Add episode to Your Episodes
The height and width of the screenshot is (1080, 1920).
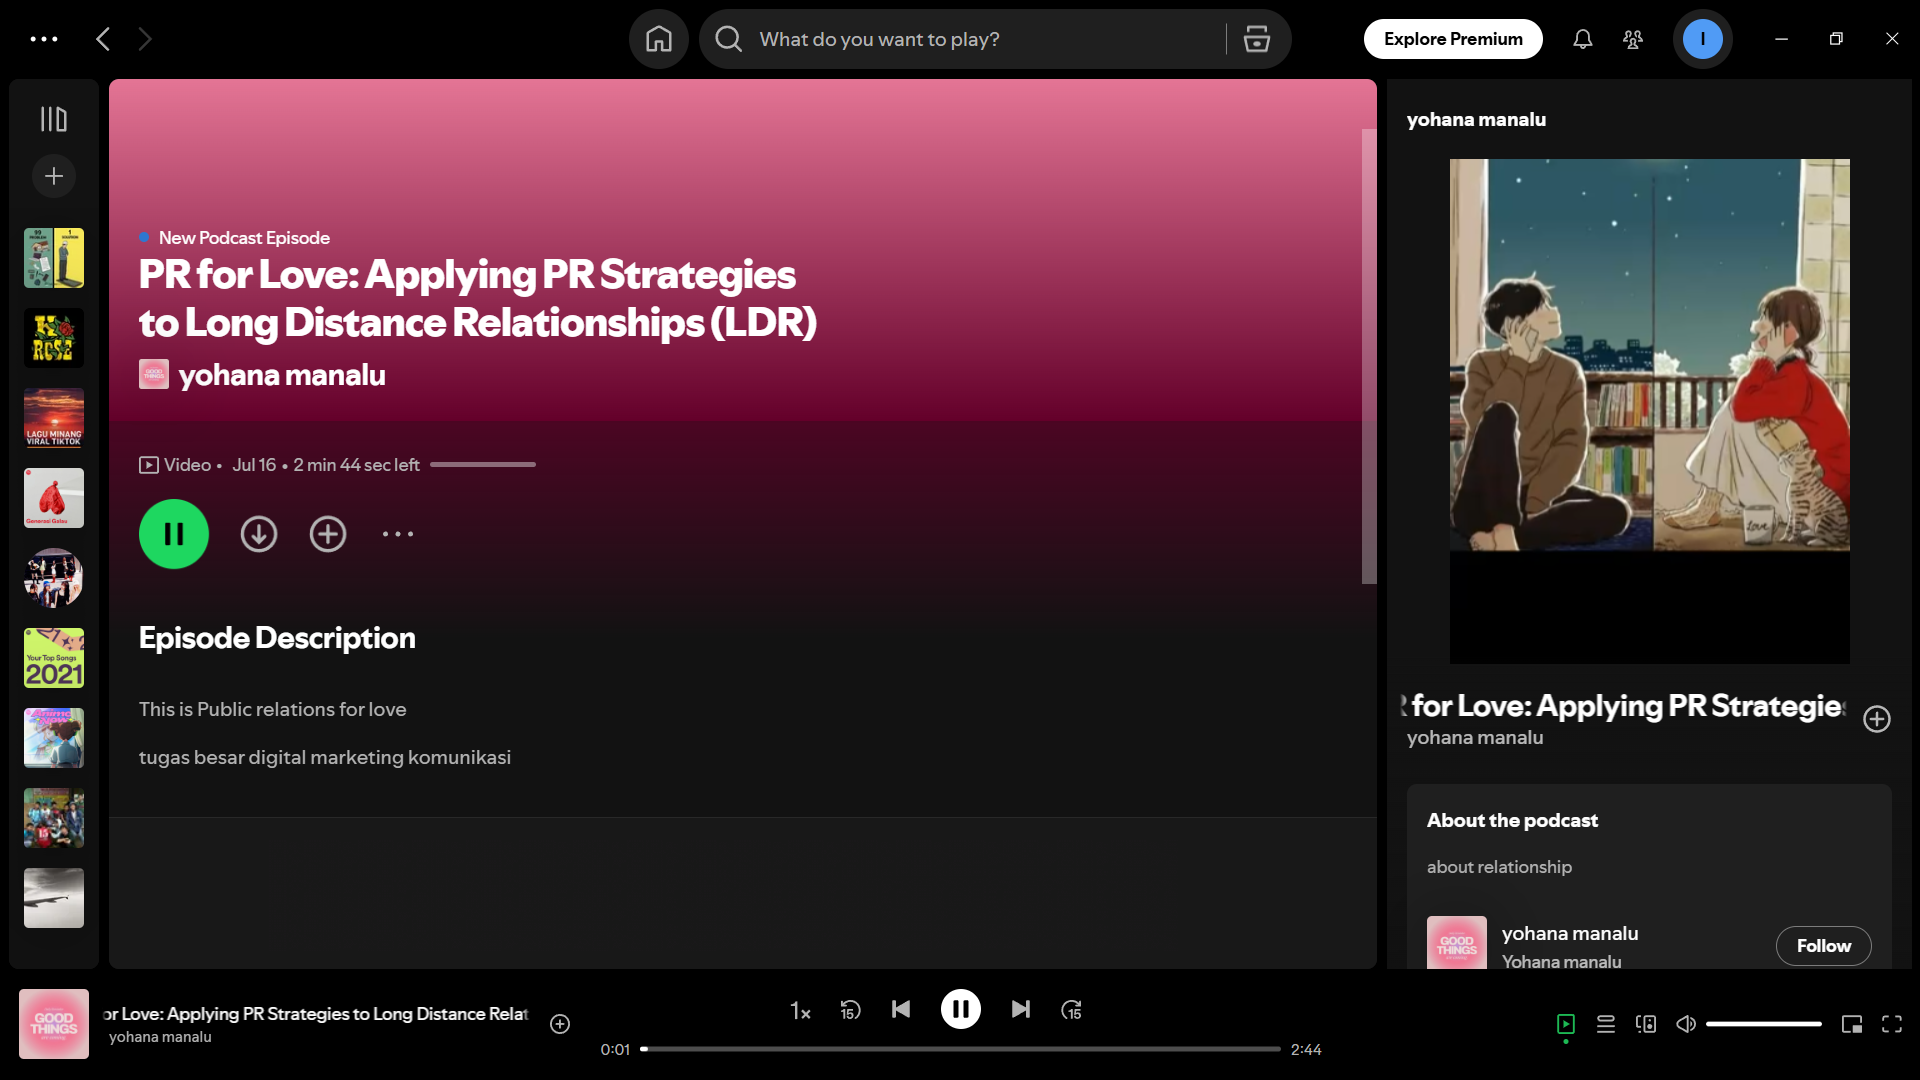[x=328, y=534]
